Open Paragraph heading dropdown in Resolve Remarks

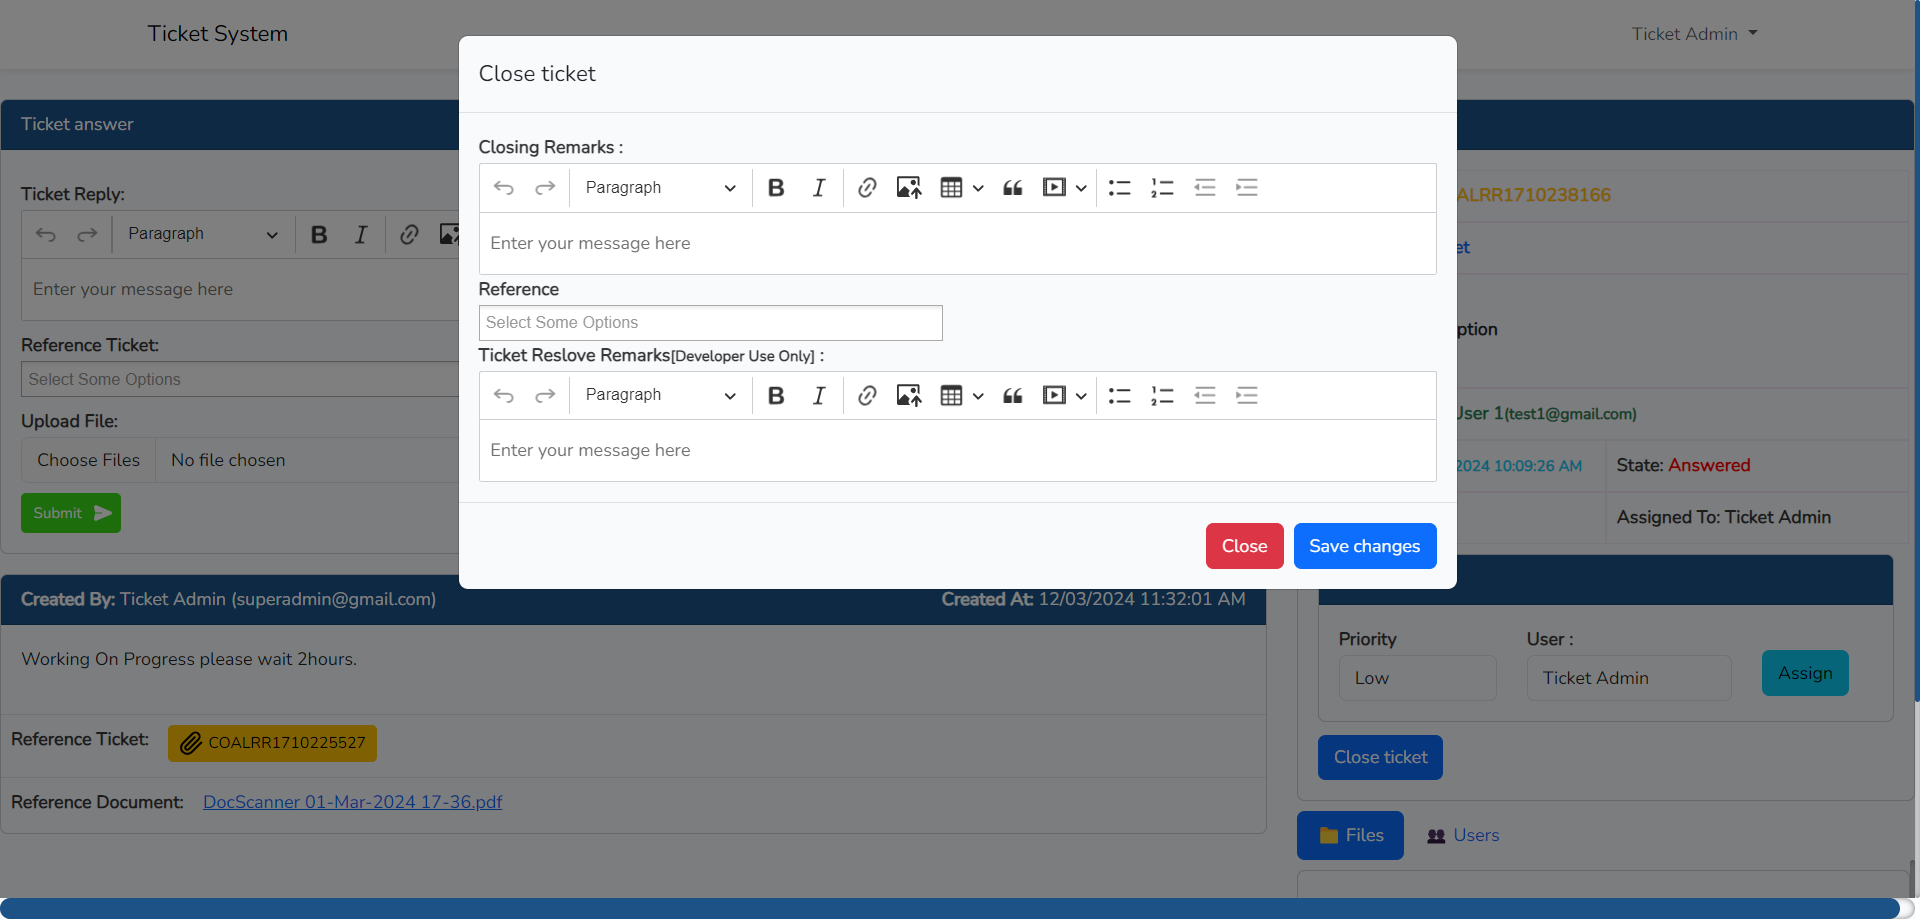[x=660, y=396]
